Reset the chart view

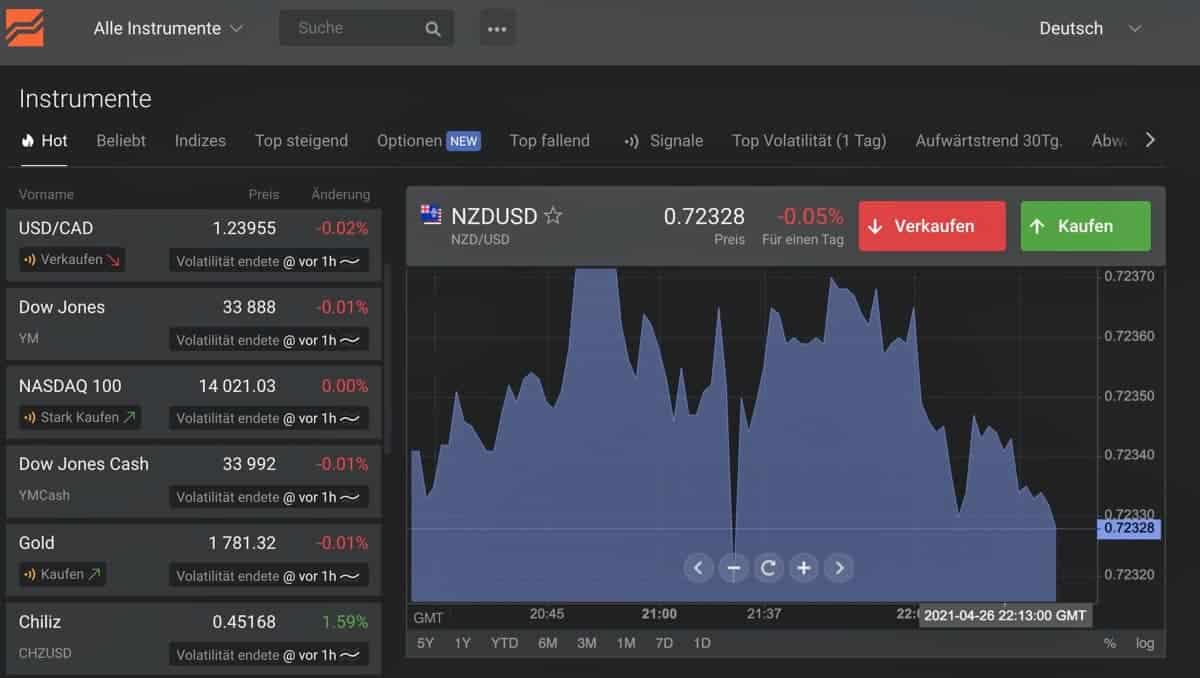(x=768, y=568)
